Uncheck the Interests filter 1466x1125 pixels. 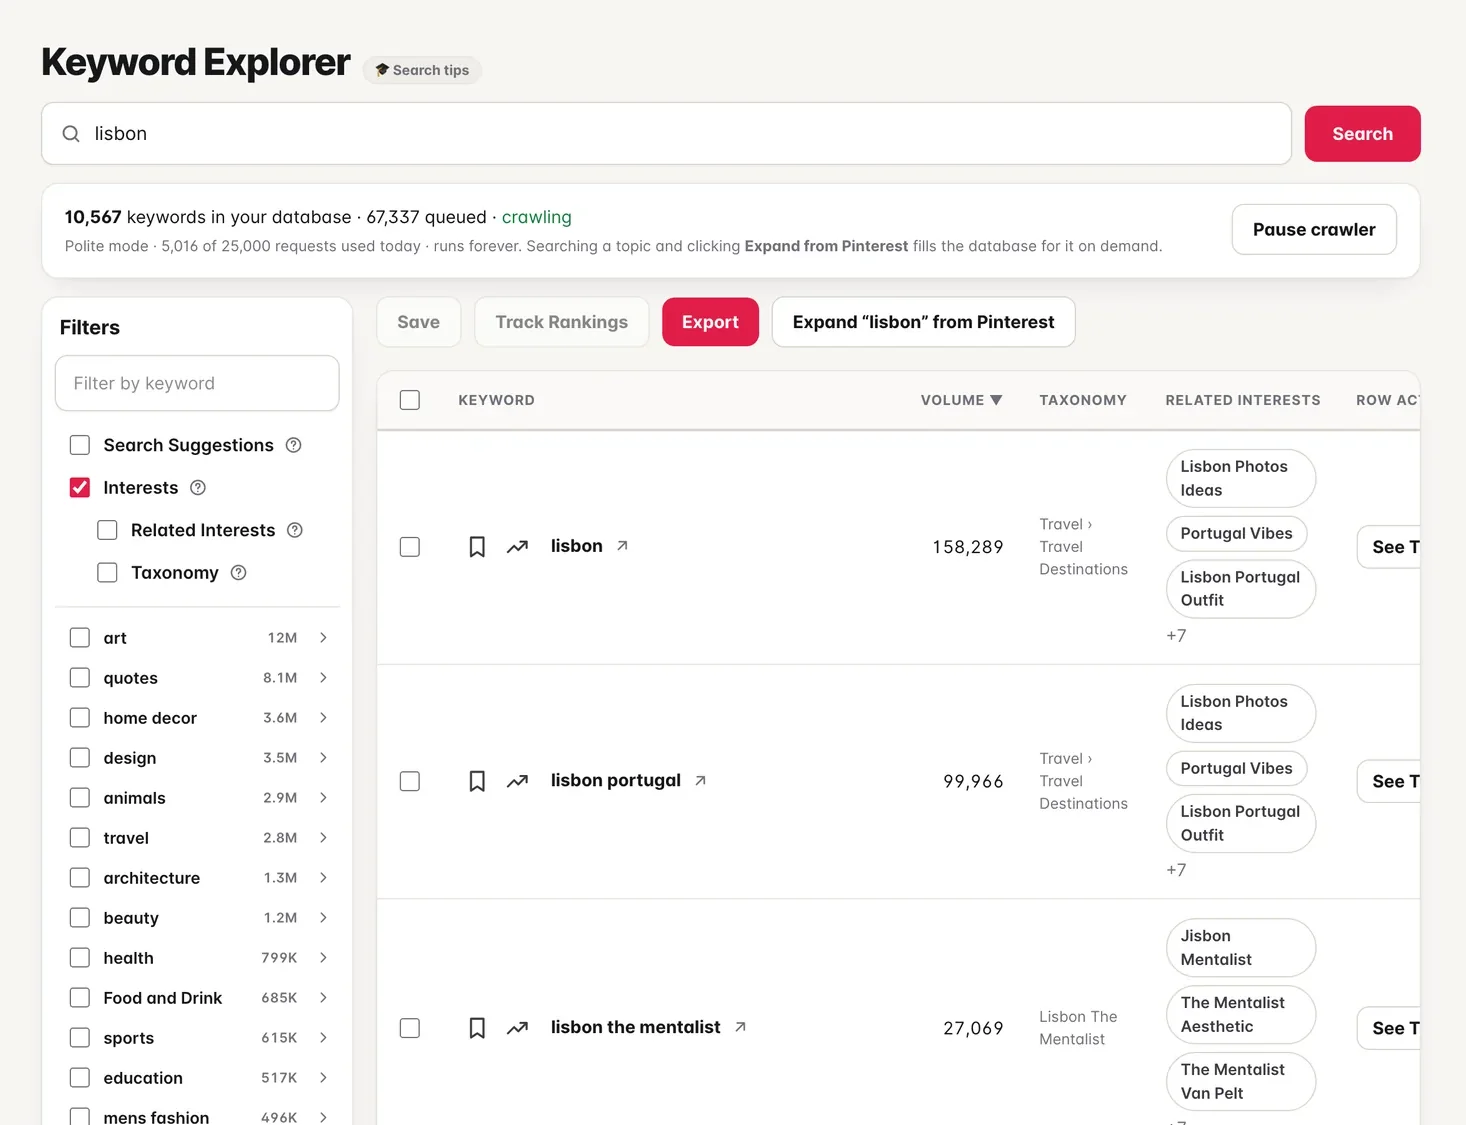[80, 488]
